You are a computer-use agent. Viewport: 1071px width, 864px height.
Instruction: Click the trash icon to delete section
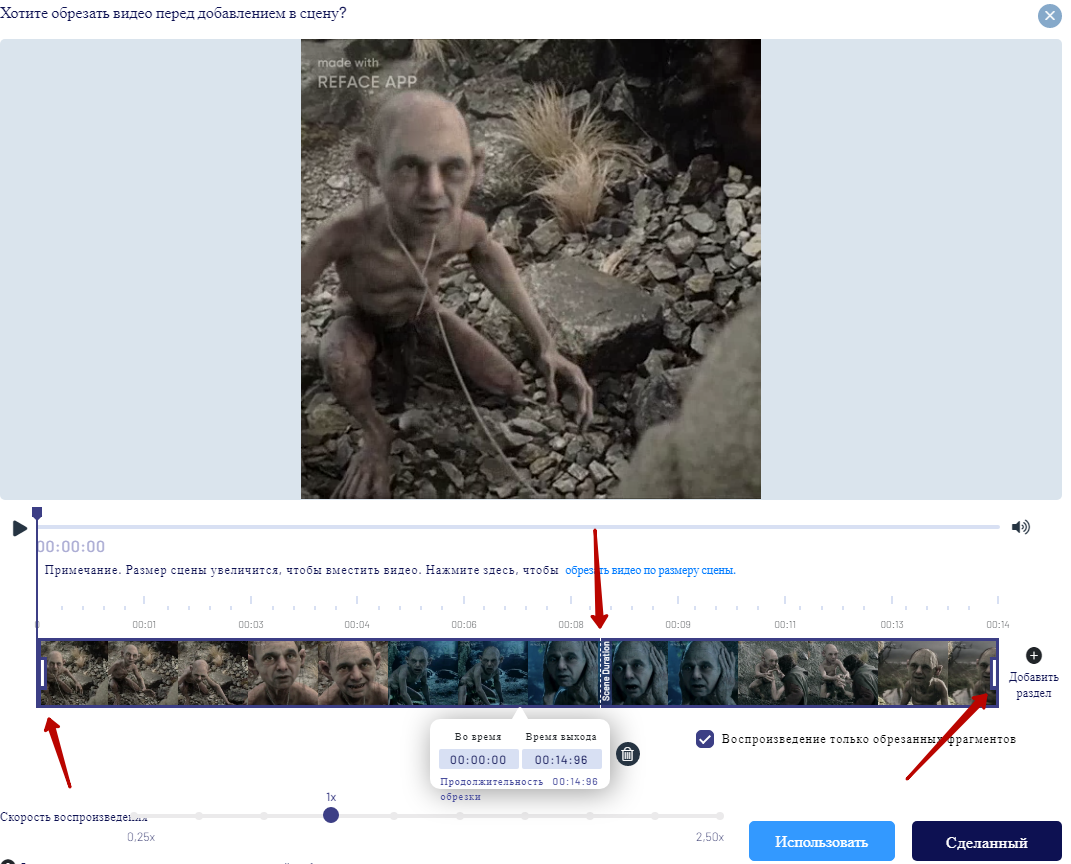[627, 754]
